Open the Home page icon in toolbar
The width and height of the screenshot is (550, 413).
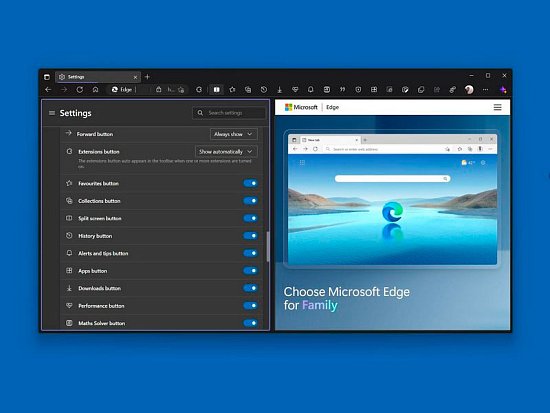(x=95, y=90)
